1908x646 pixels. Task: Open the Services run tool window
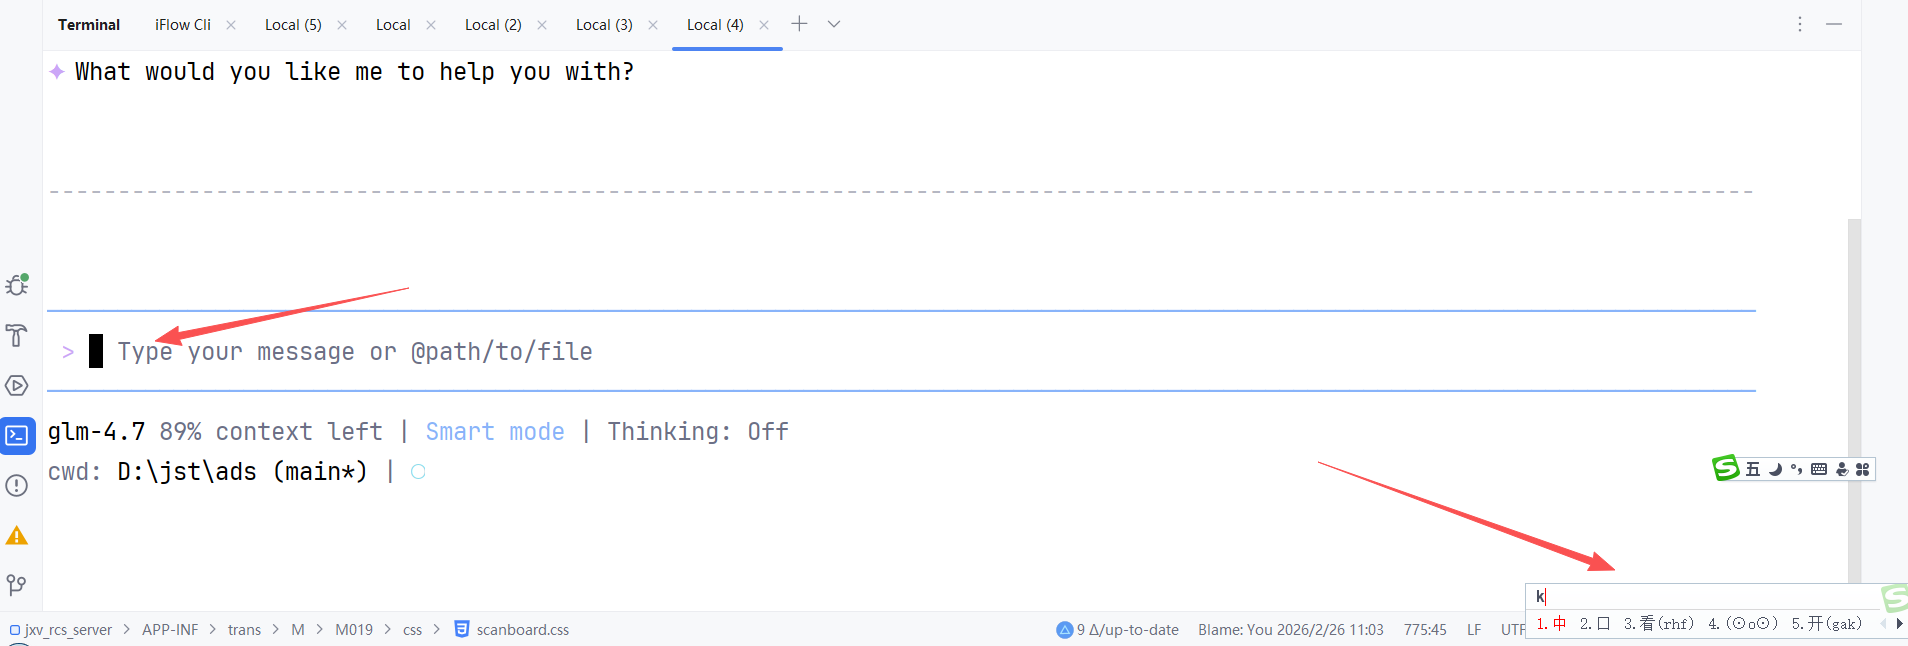(17, 385)
